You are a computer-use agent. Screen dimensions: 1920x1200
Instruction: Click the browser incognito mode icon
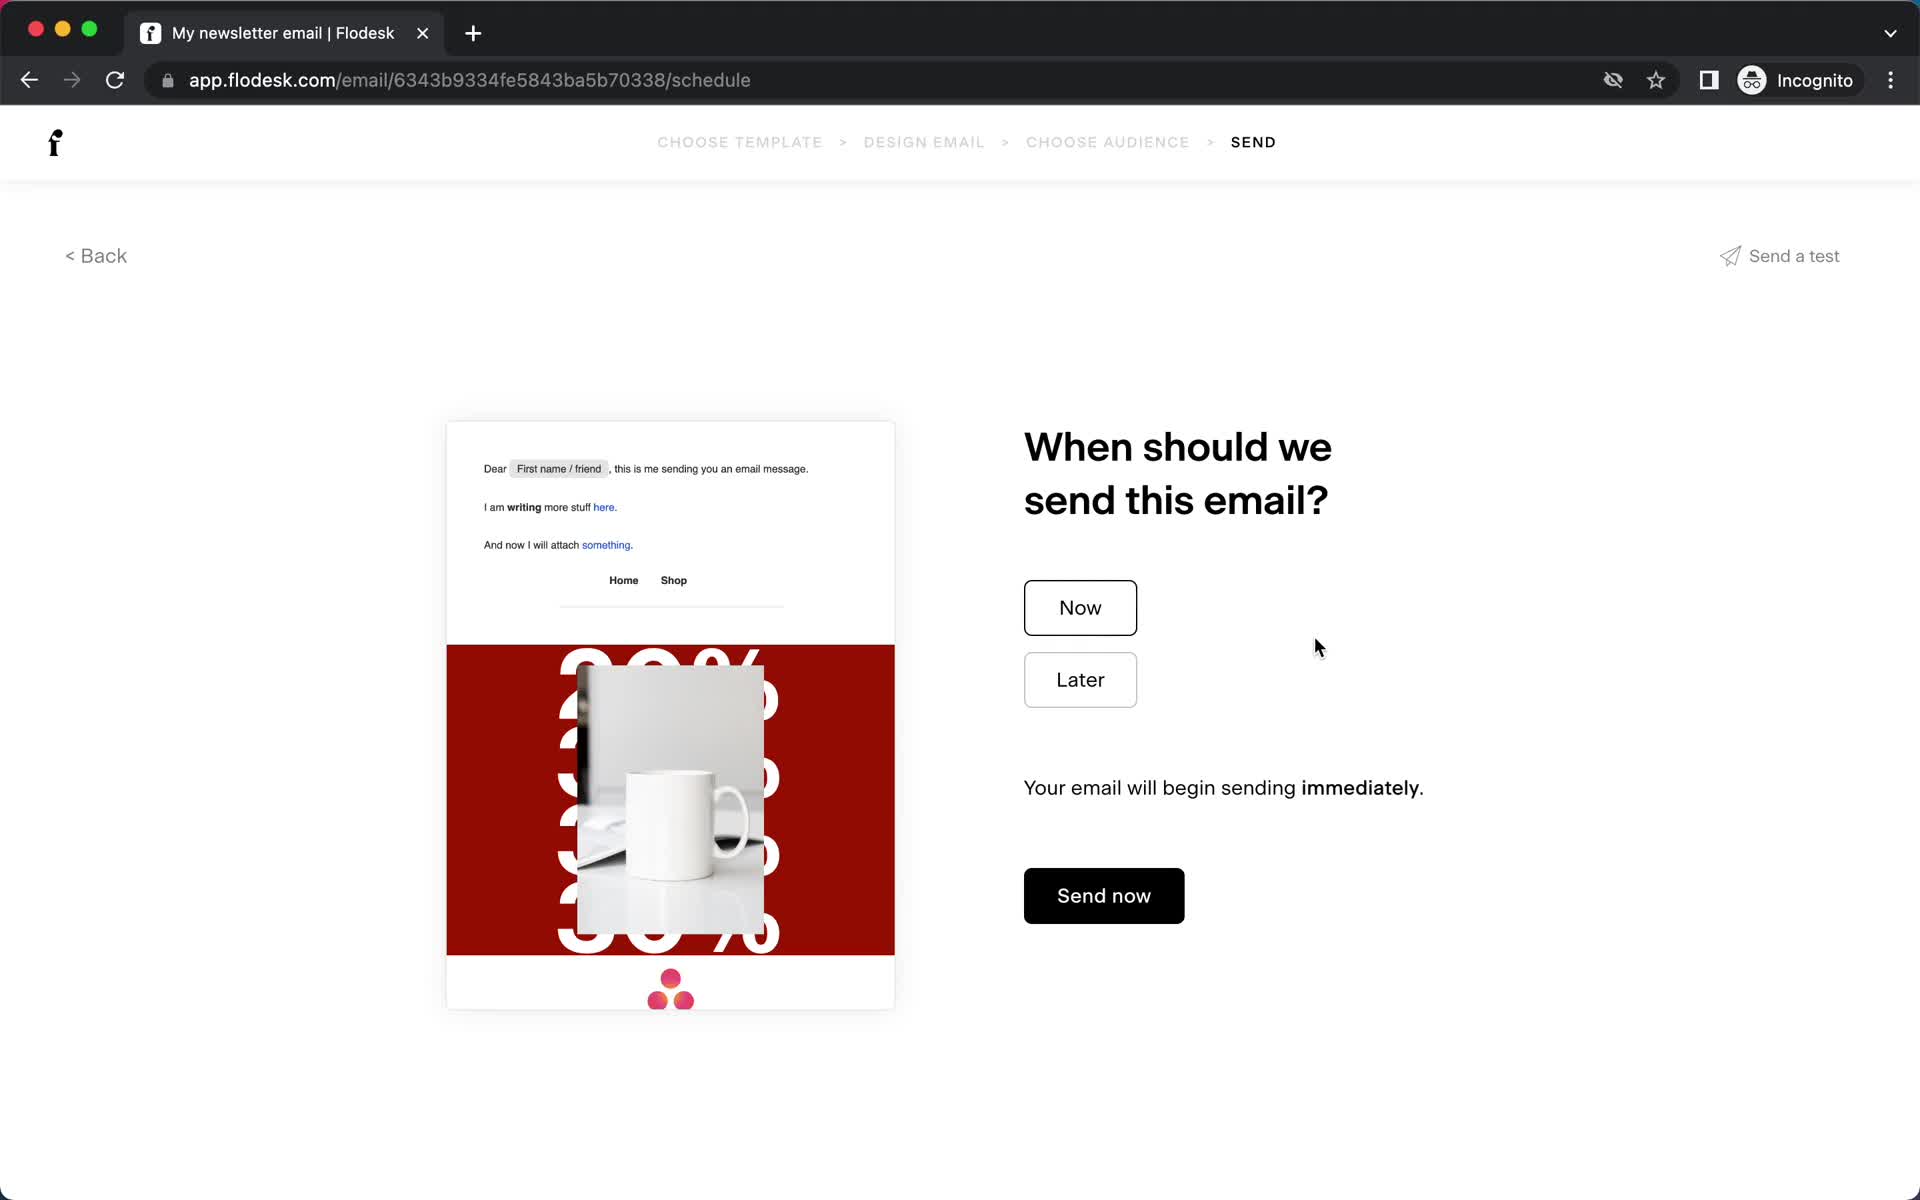[x=1751, y=80]
